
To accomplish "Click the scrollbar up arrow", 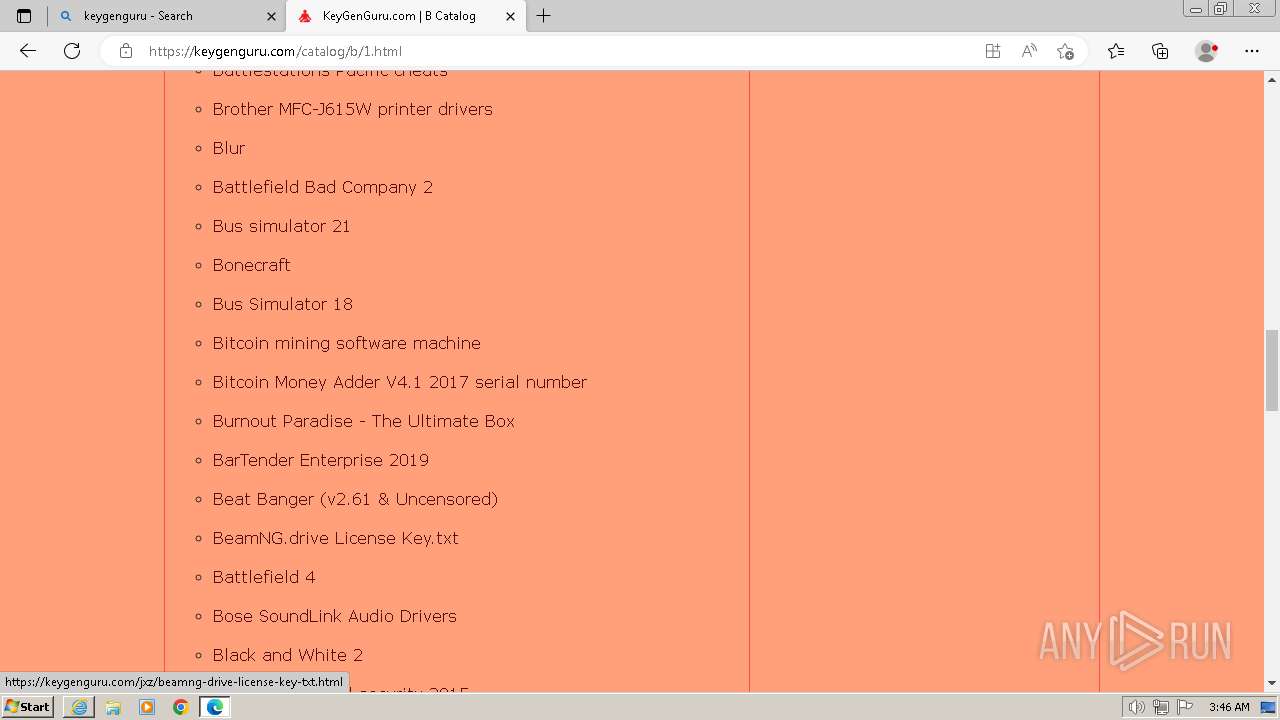I will click(1272, 78).
